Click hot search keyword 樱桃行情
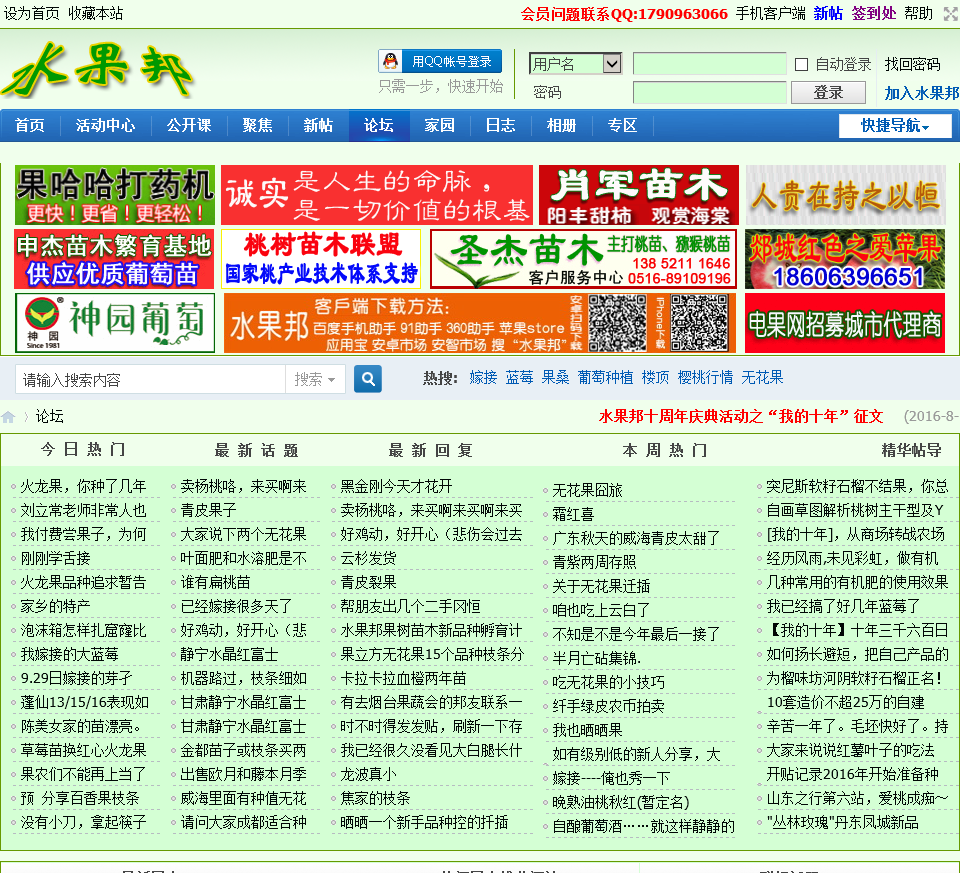The width and height of the screenshot is (960, 873). [x=705, y=378]
